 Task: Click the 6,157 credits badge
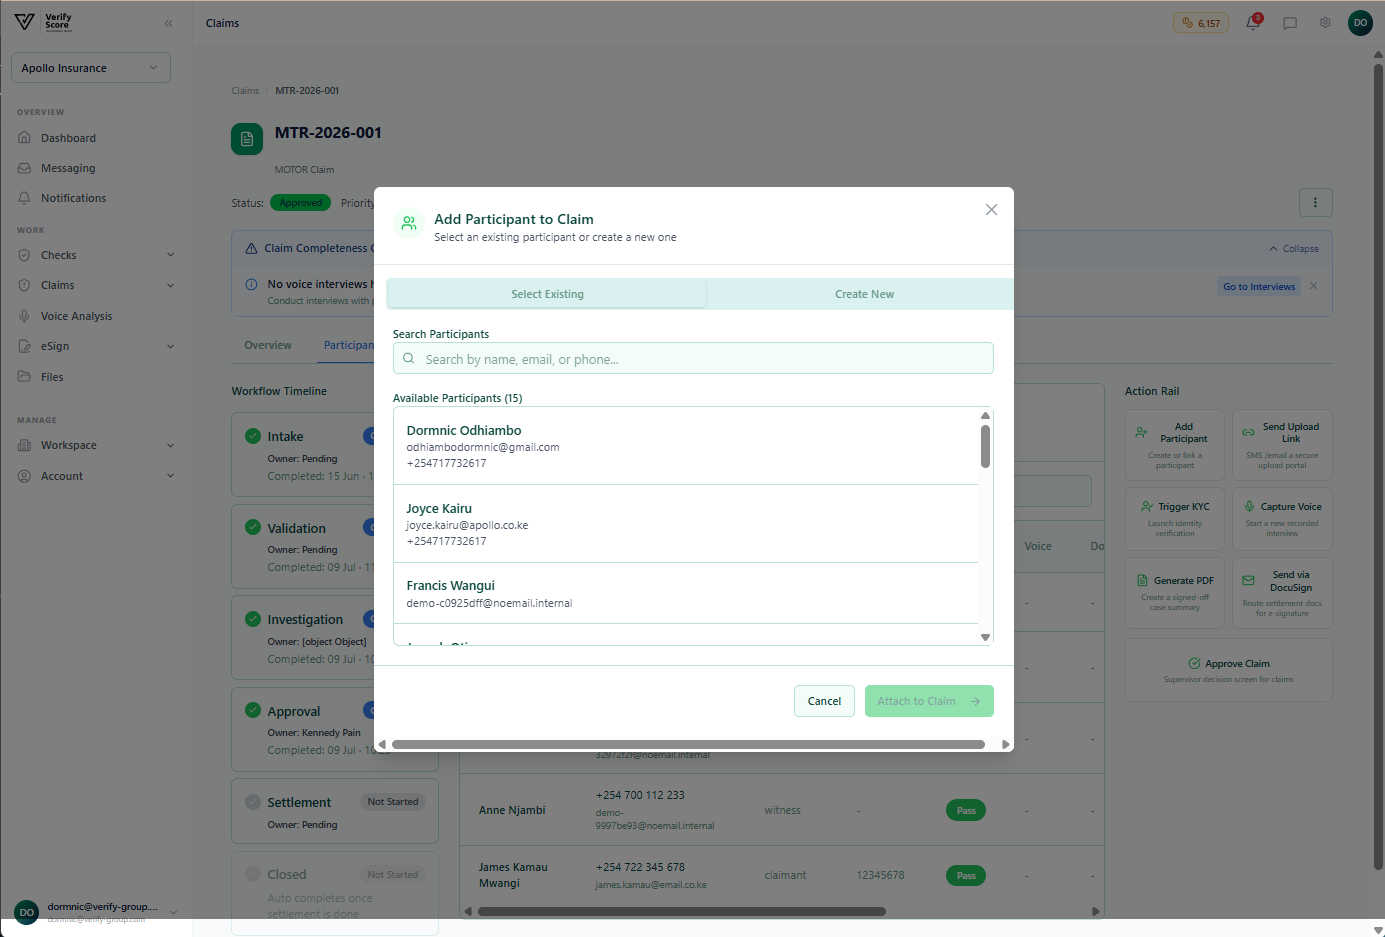[1201, 23]
